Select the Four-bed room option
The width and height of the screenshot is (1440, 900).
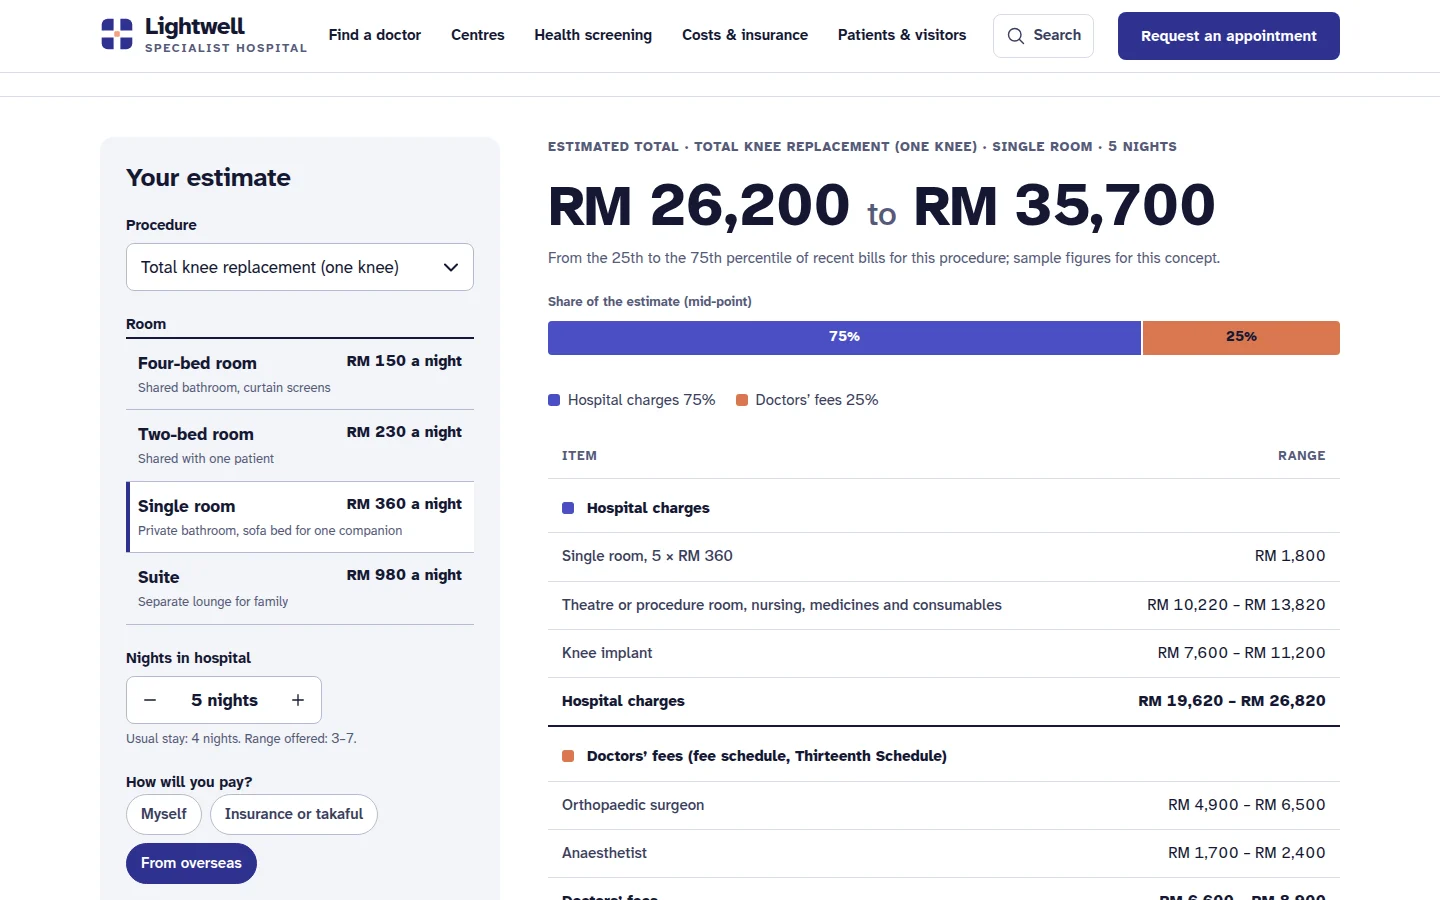(300, 374)
